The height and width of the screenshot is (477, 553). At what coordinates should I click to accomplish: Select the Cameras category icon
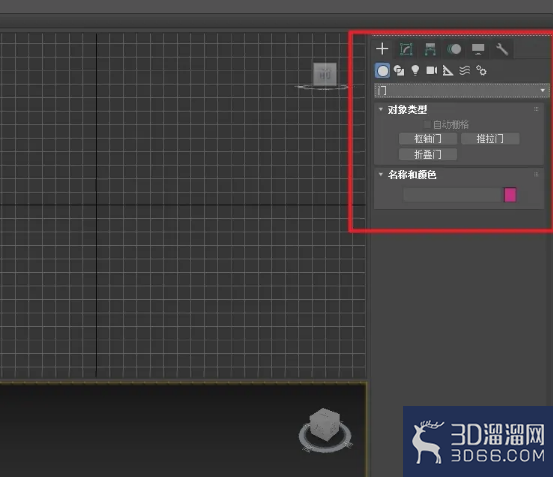[x=432, y=71]
